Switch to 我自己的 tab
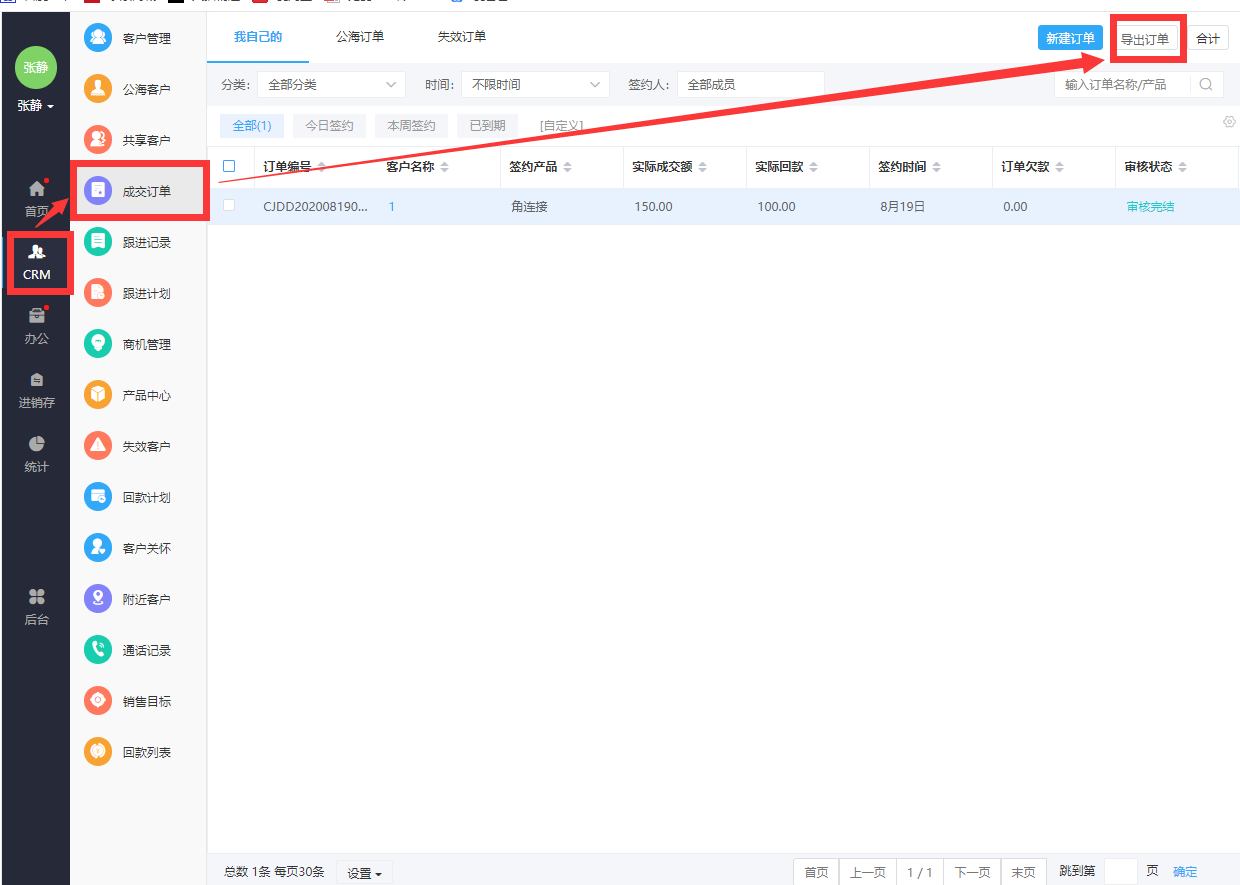 258,37
